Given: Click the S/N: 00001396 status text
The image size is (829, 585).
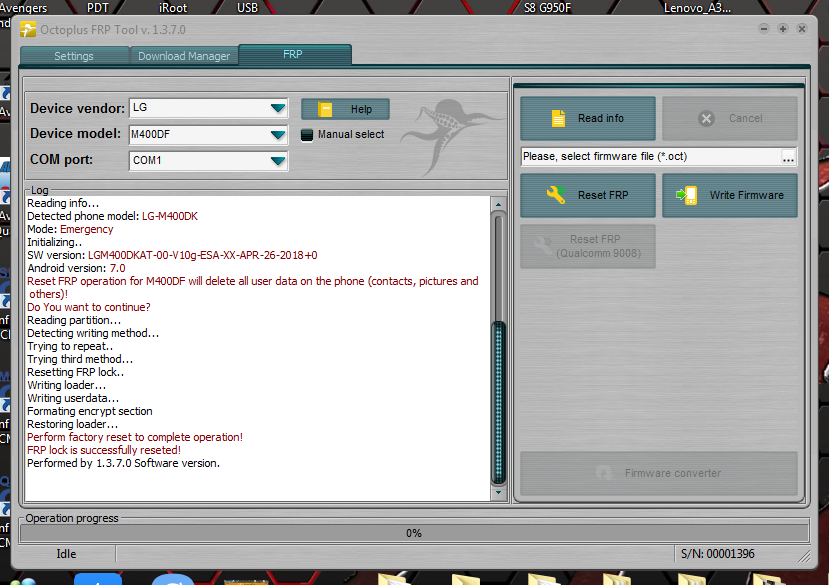Looking at the screenshot, I should 717,554.
